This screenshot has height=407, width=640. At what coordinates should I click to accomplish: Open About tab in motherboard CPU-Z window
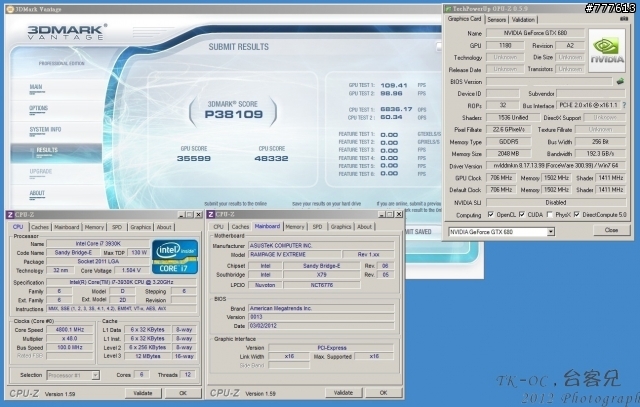[364, 227]
